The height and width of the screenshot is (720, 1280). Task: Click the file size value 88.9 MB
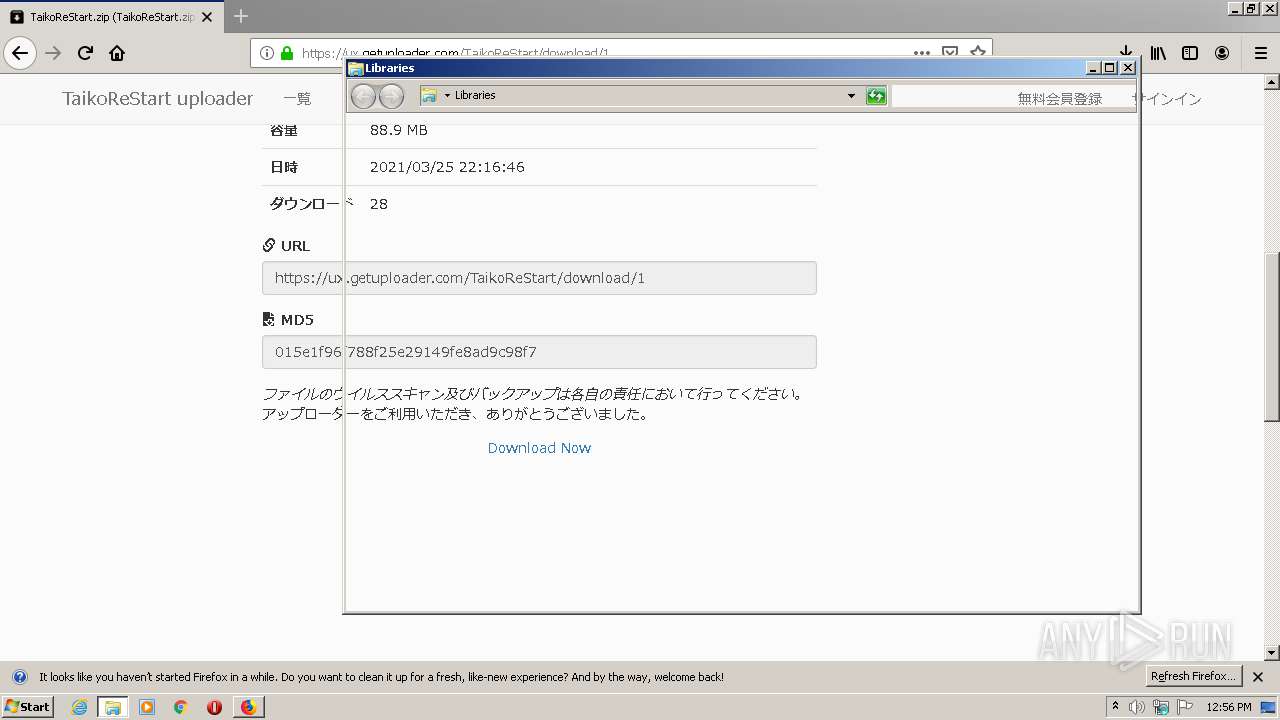[398, 130]
